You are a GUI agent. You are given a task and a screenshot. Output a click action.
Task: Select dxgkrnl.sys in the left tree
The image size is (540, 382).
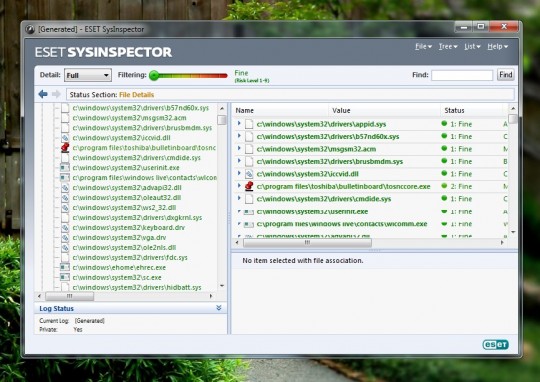pos(137,218)
